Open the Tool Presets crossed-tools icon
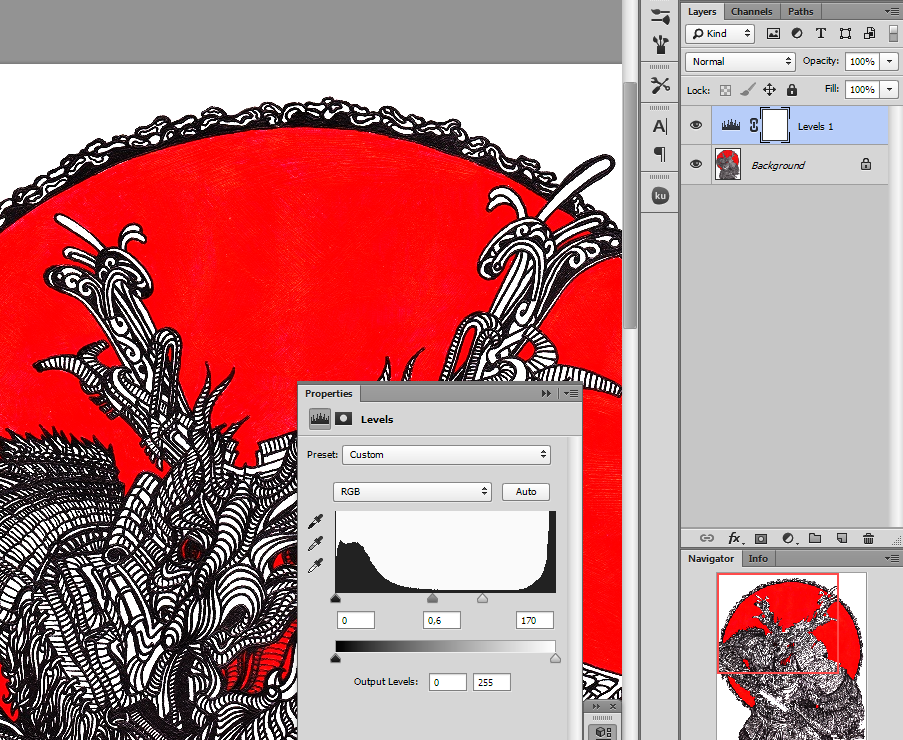 coord(660,86)
